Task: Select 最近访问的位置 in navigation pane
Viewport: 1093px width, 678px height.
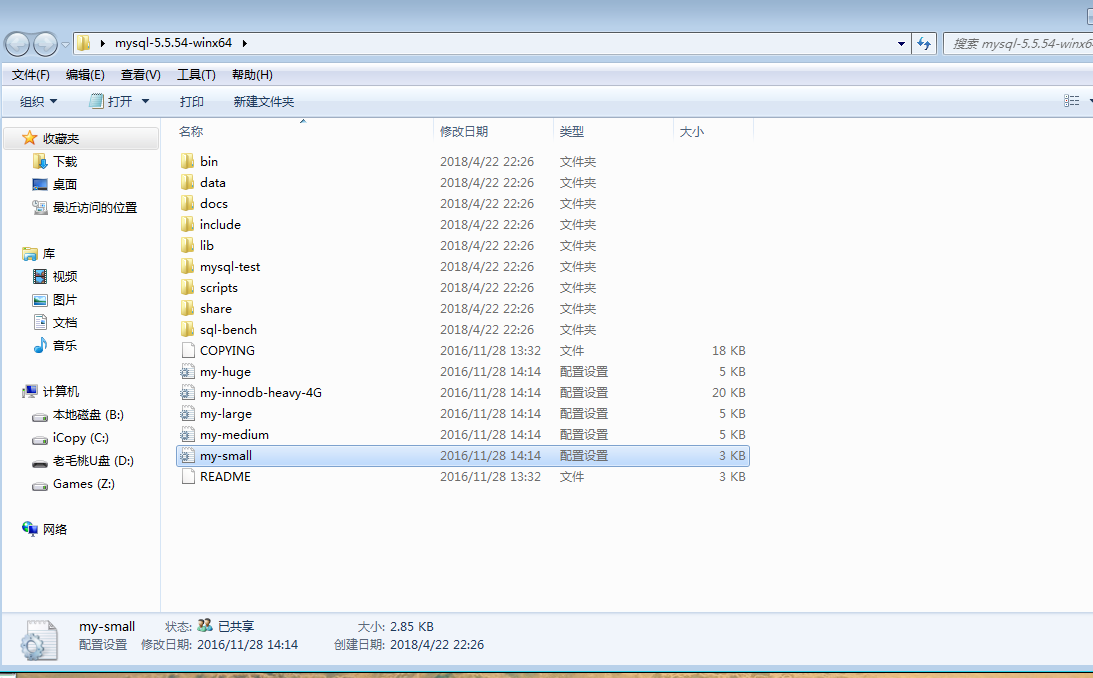Action: pos(95,208)
